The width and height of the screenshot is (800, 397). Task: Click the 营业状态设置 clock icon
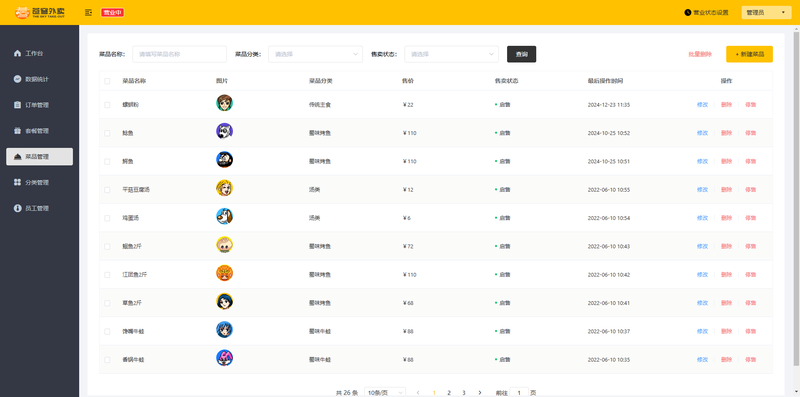[x=687, y=12]
